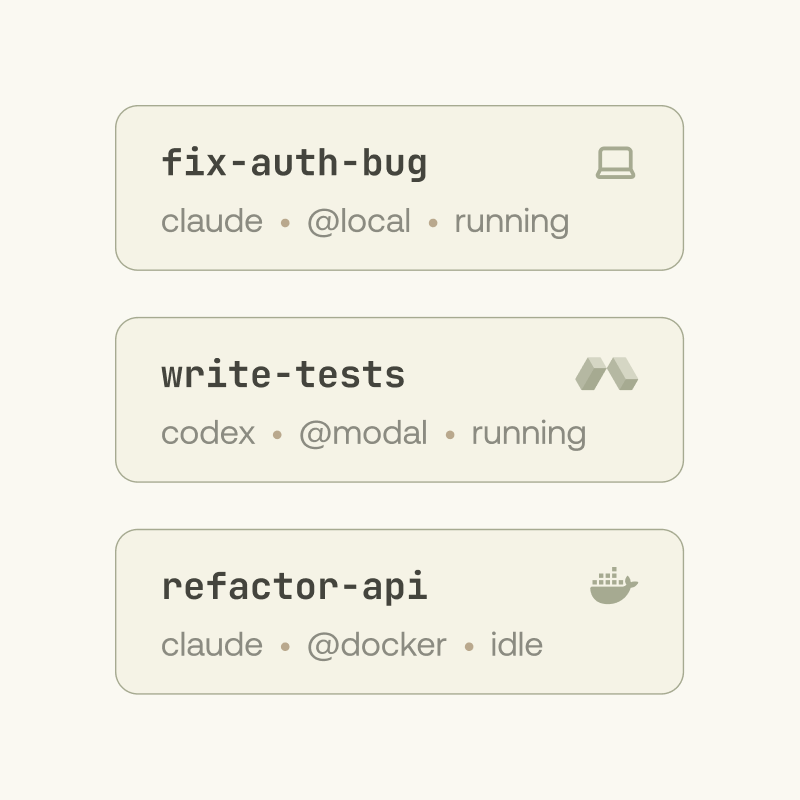The height and width of the screenshot is (800, 800).
Task: Click the codex agent label under write-tests
Action: point(207,433)
